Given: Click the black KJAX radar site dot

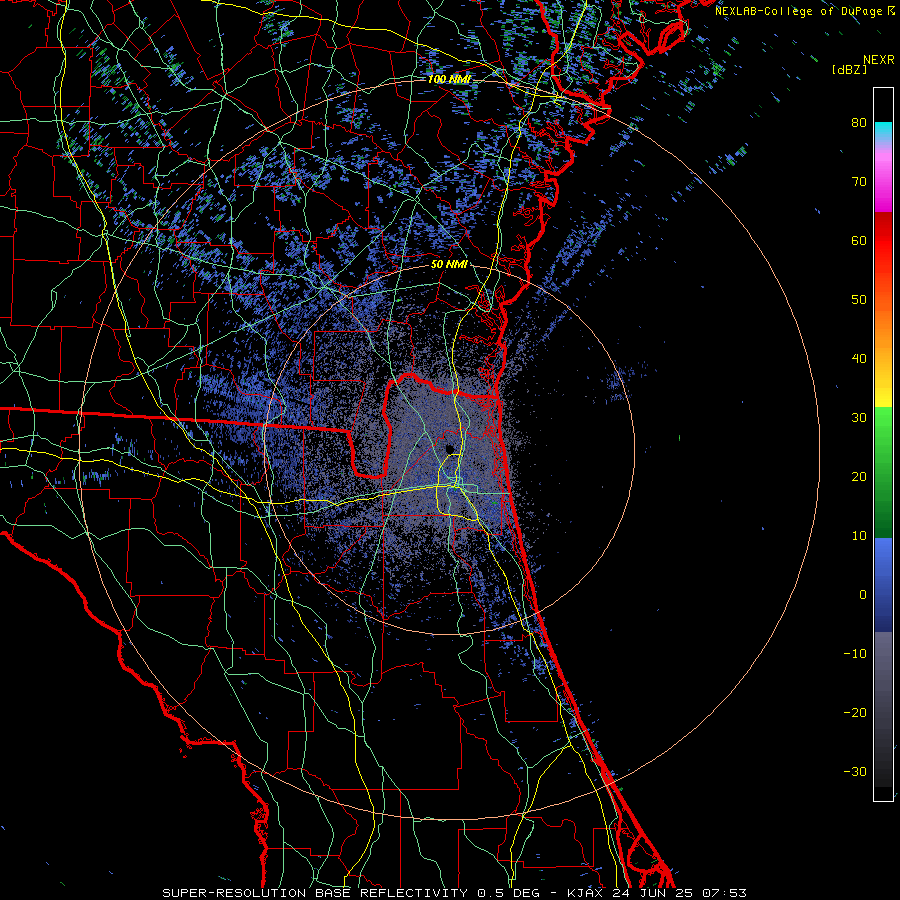Looking at the screenshot, I should [451, 448].
